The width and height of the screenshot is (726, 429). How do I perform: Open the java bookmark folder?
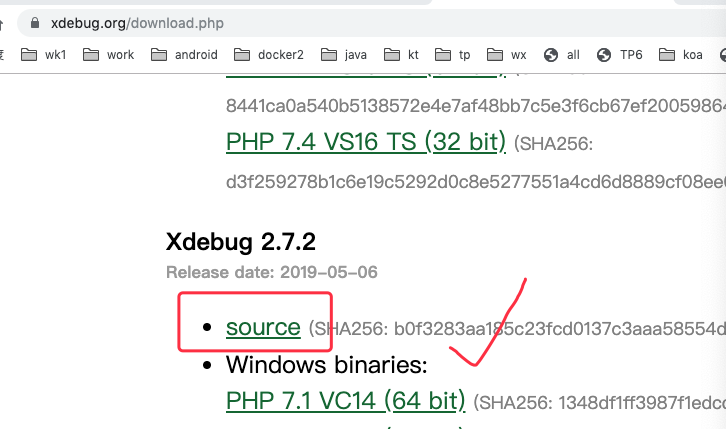[344, 55]
